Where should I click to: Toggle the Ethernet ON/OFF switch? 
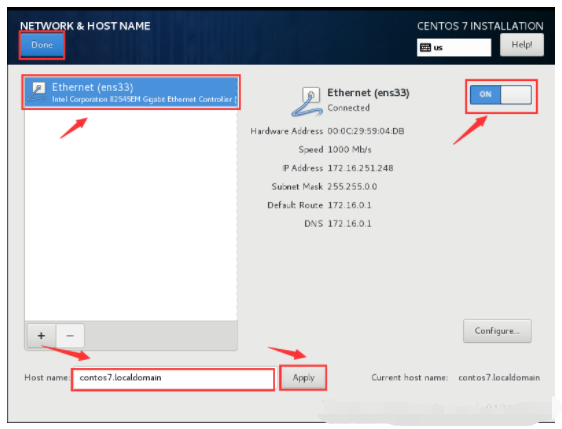click(501, 95)
